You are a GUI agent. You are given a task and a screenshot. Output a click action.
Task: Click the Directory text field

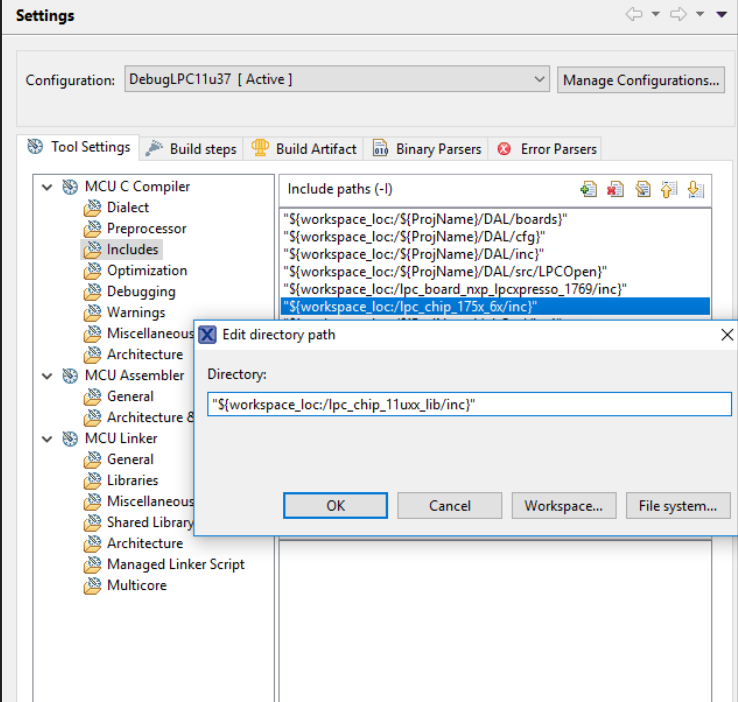469,404
